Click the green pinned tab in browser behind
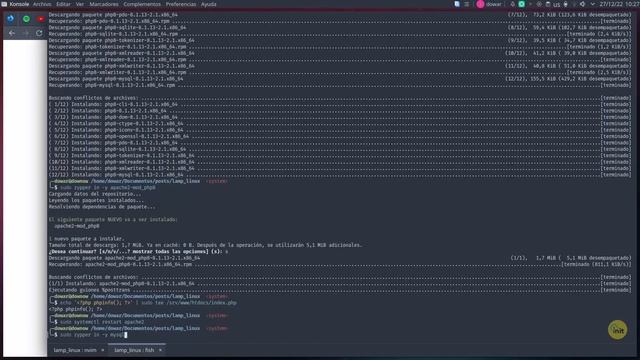Viewport: 640px width, 360px height. click(x=26, y=19)
